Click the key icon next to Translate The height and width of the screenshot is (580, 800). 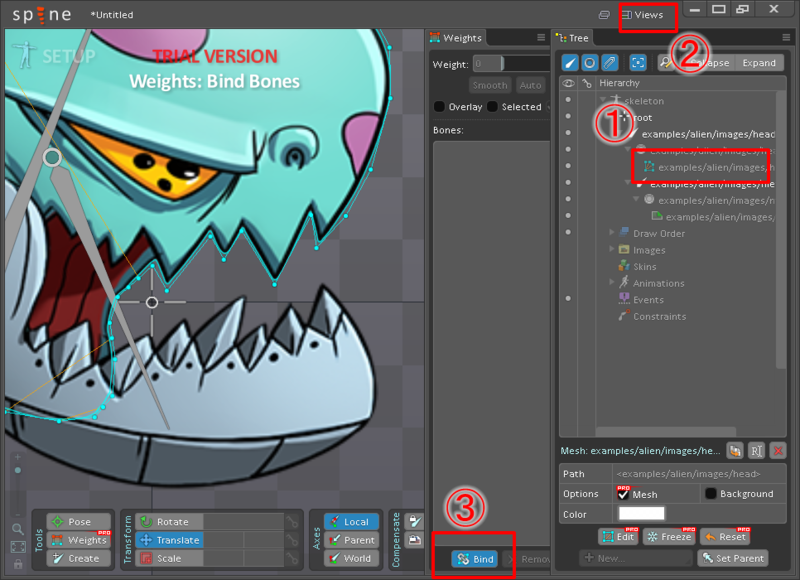(x=292, y=540)
